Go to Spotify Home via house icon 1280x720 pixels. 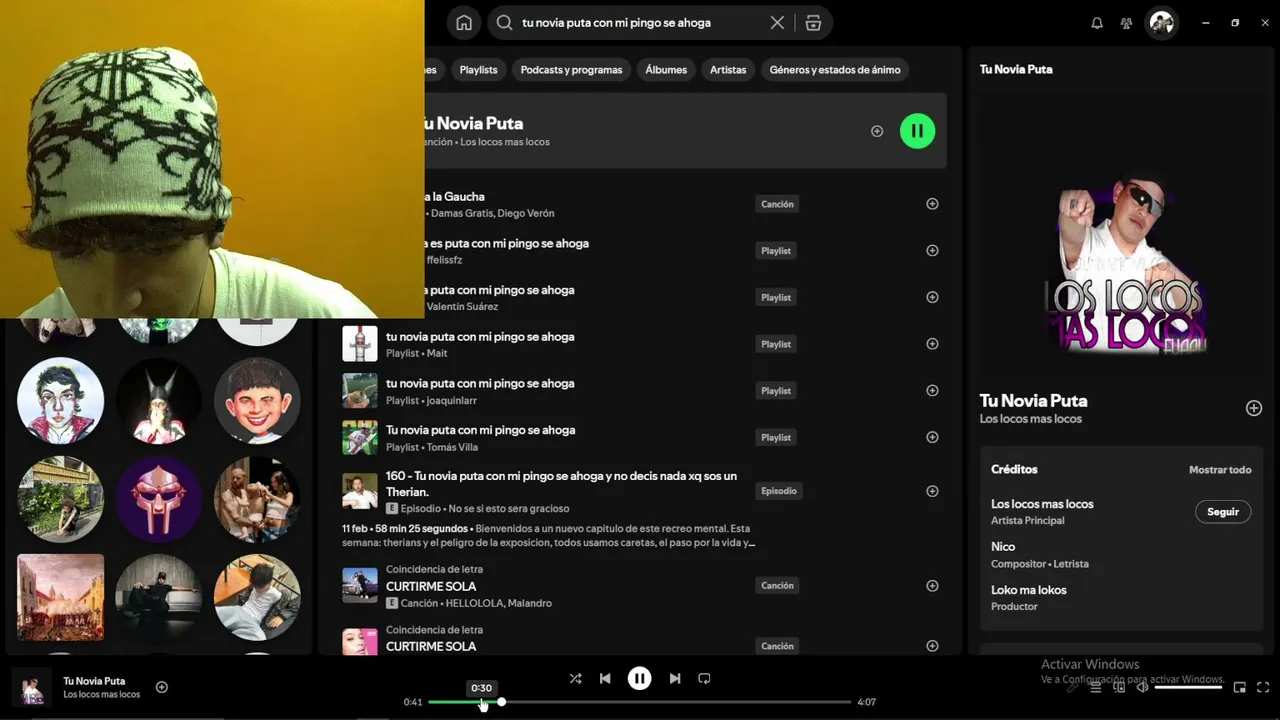(464, 23)
